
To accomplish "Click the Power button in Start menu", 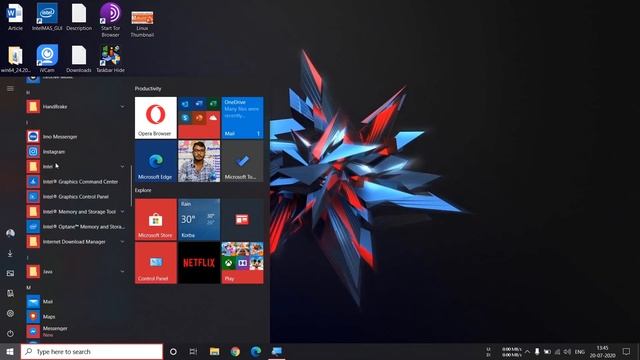I will pyautogui.click(x=10, y=333).
